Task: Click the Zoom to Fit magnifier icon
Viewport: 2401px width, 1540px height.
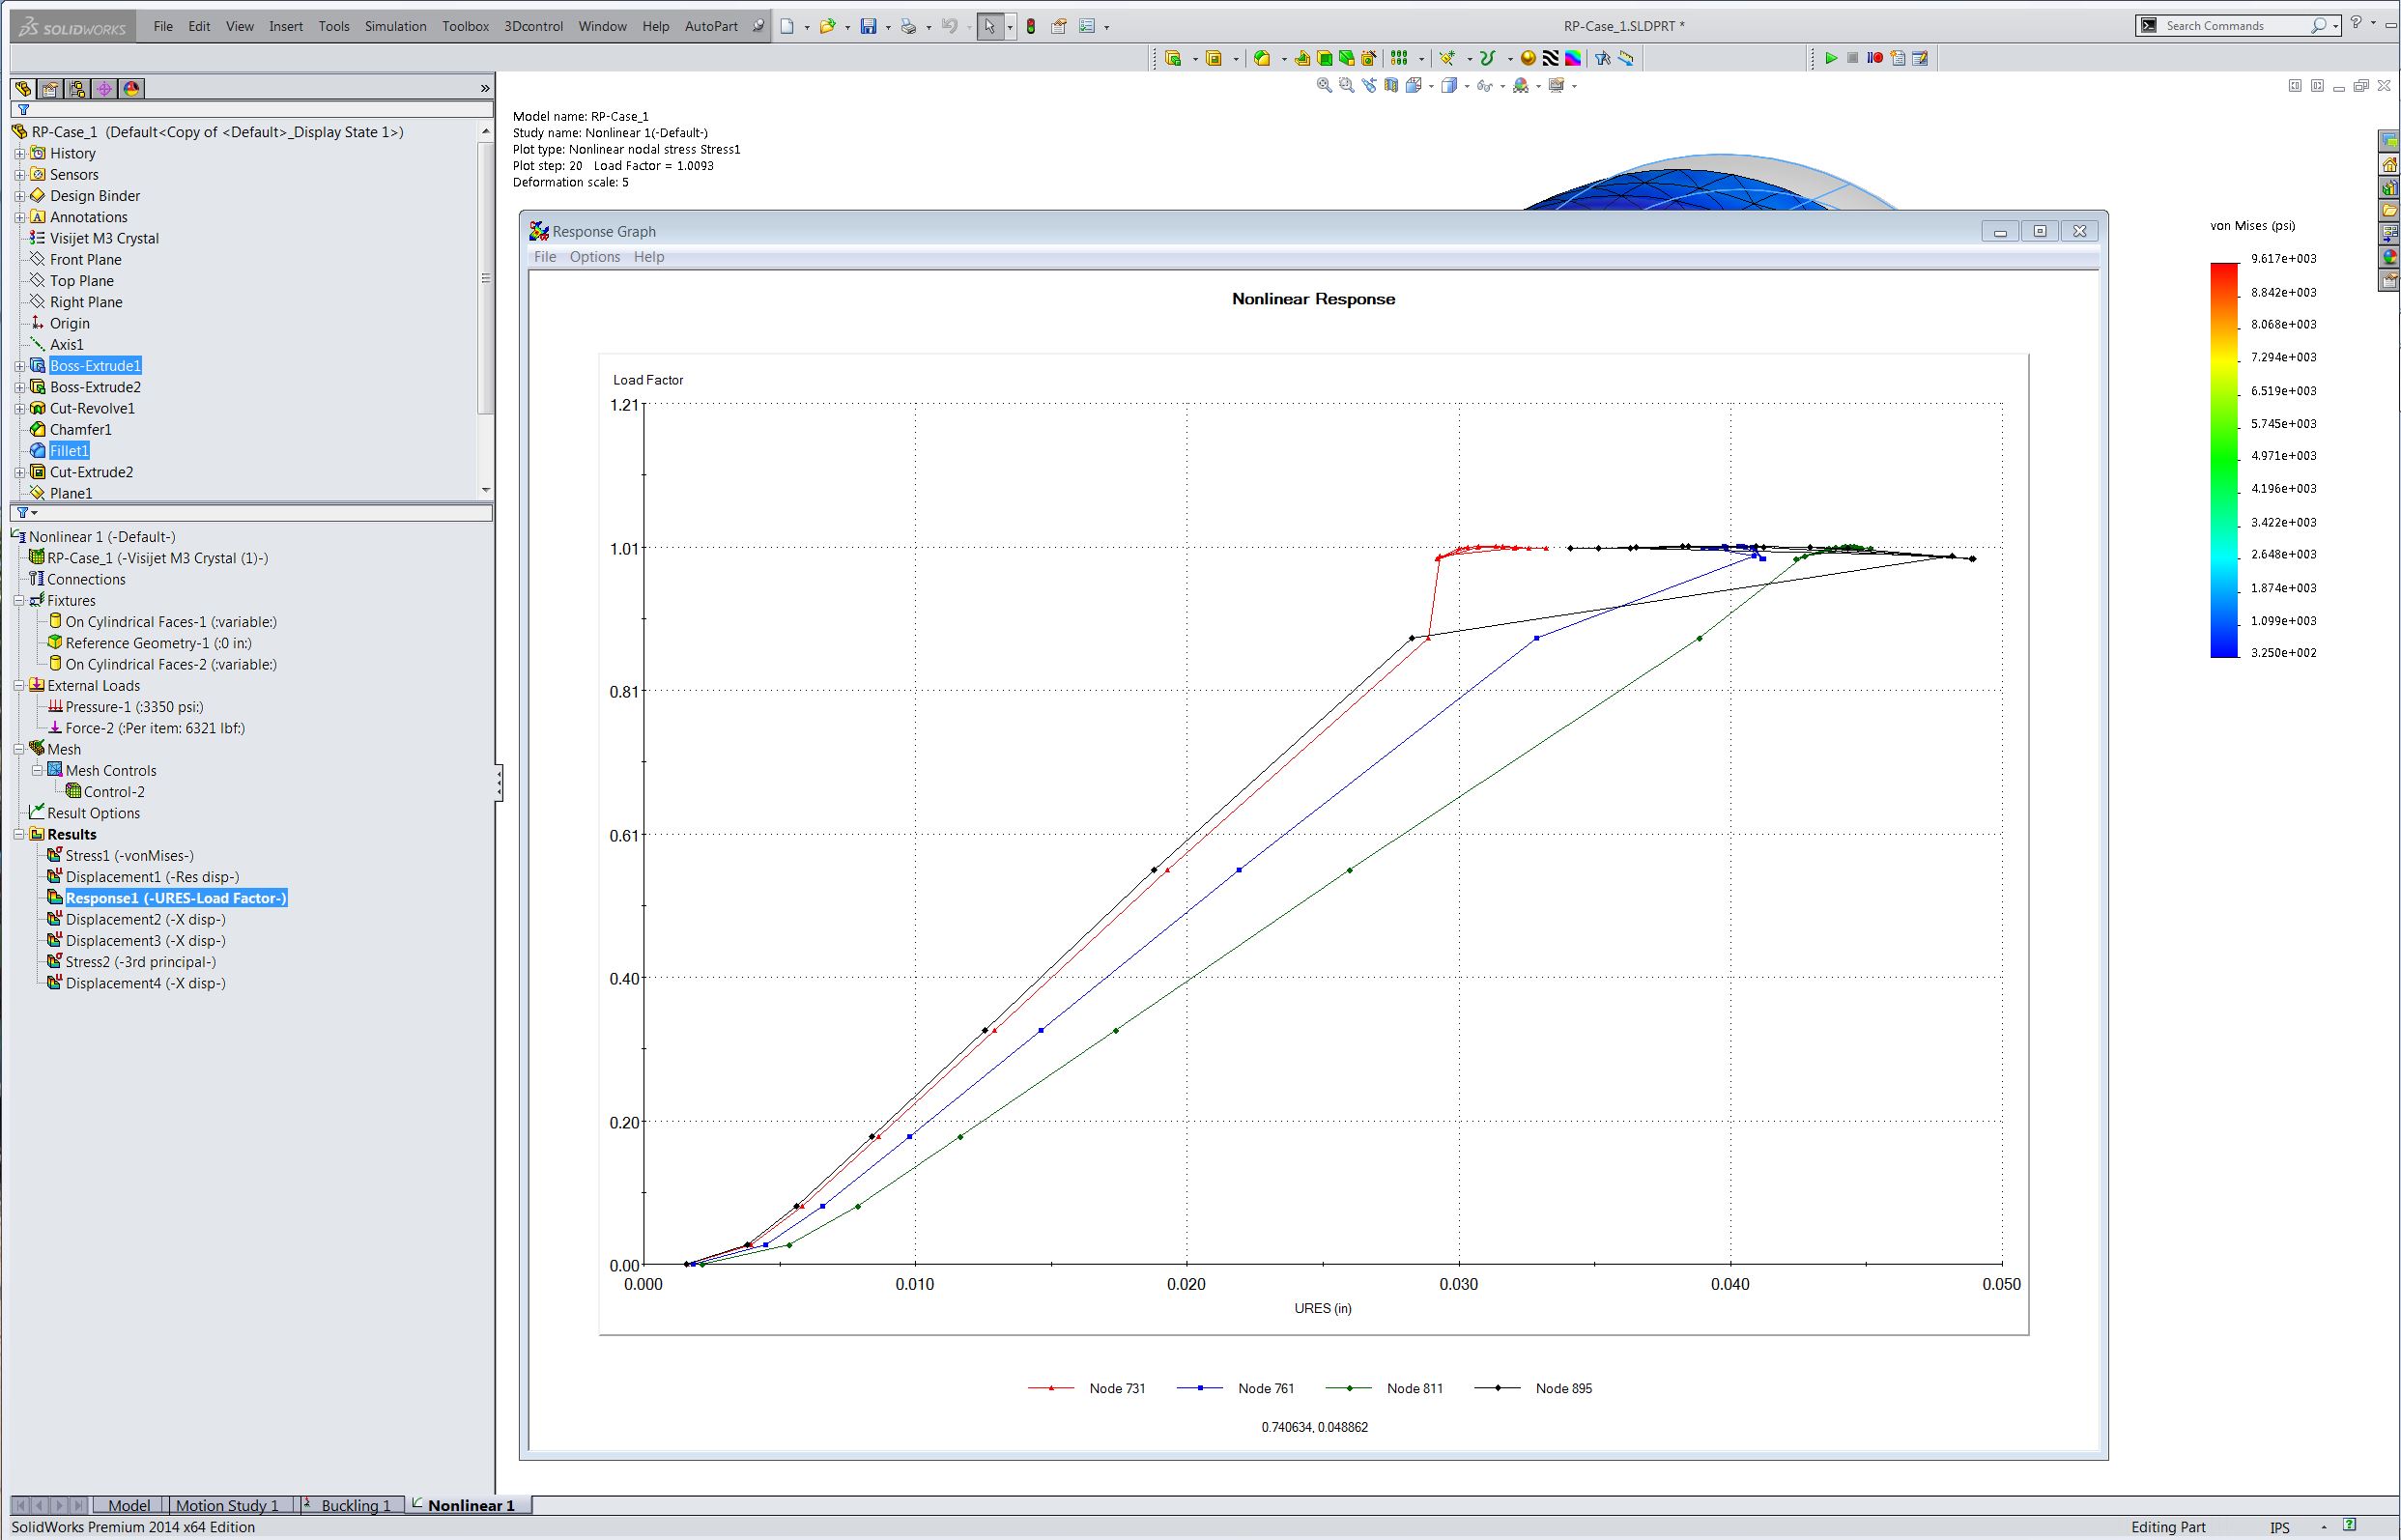Action: pyautogui.click(x=1324, y=86)
